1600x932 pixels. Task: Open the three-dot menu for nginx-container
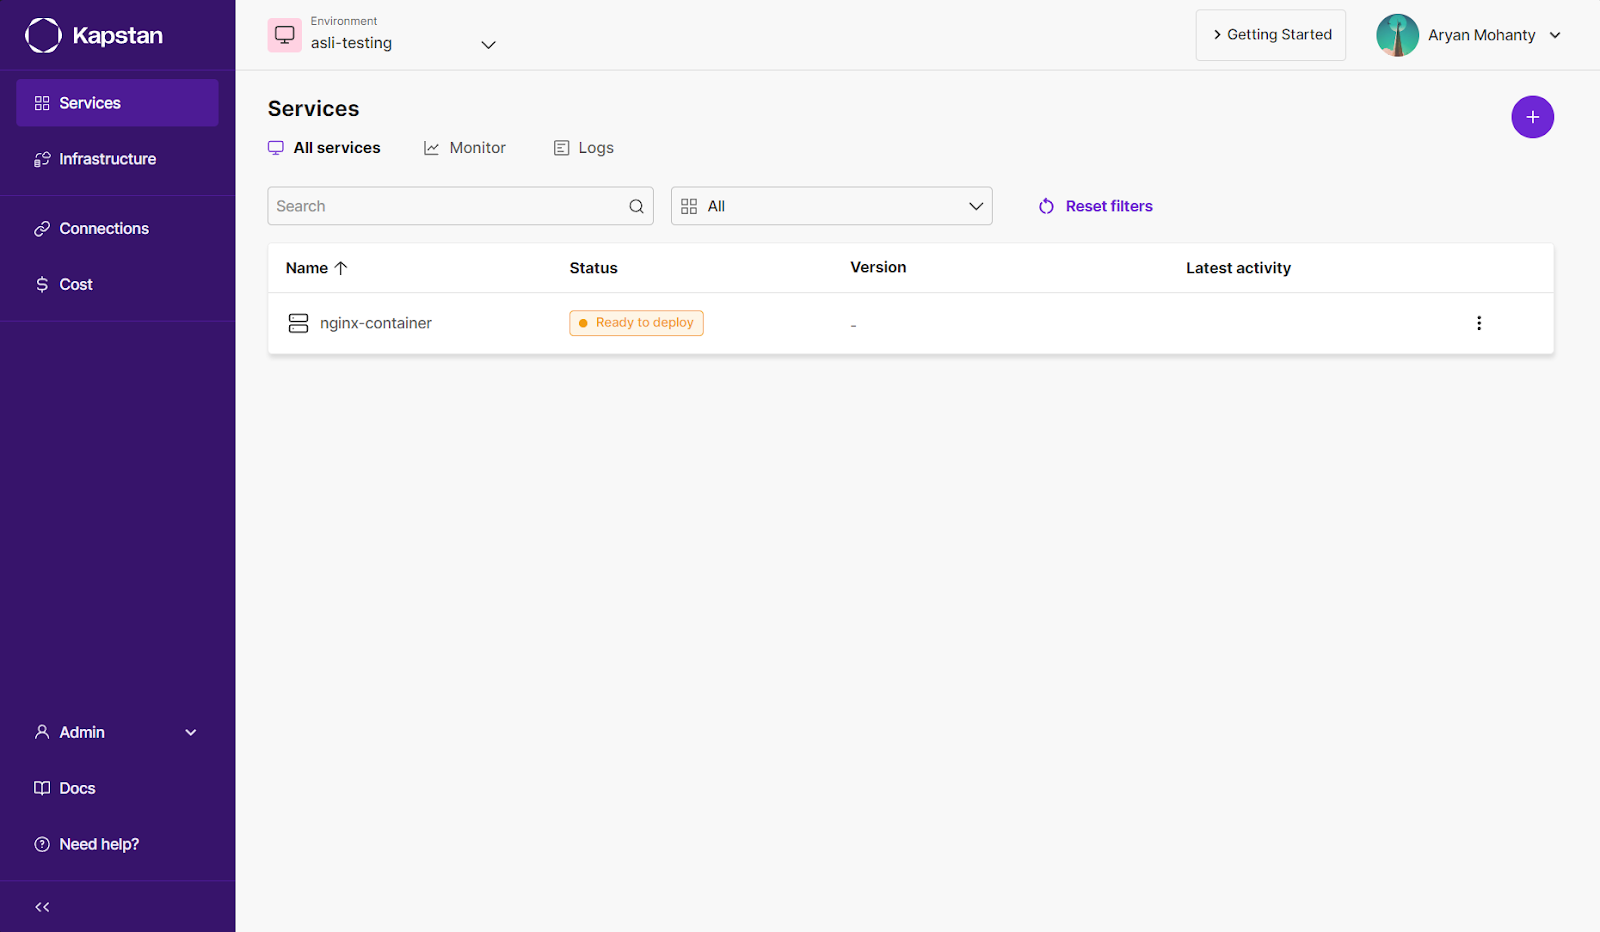(x=1479, y=323)
